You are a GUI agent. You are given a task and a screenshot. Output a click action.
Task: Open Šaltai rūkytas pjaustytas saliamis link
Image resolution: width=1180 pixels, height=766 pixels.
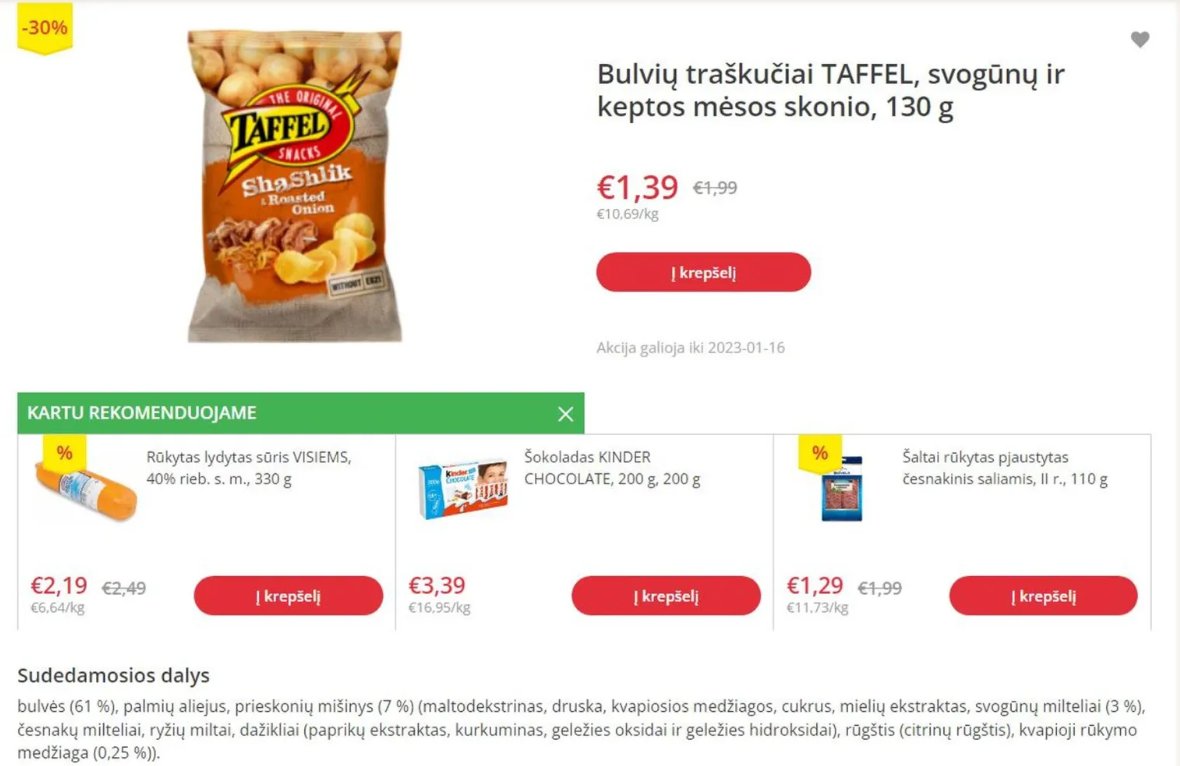1005,468
